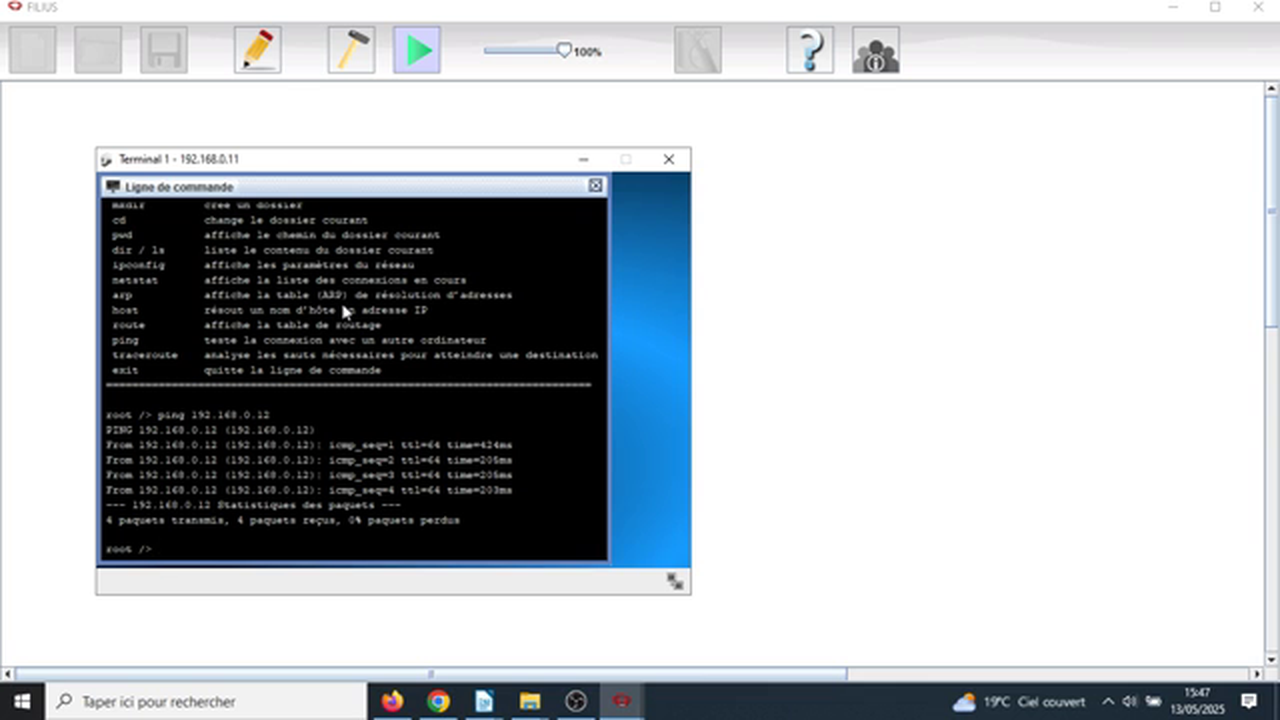Click the hammer documentation mode icon
1280x720 pixels.
click(x=351, y=50)
